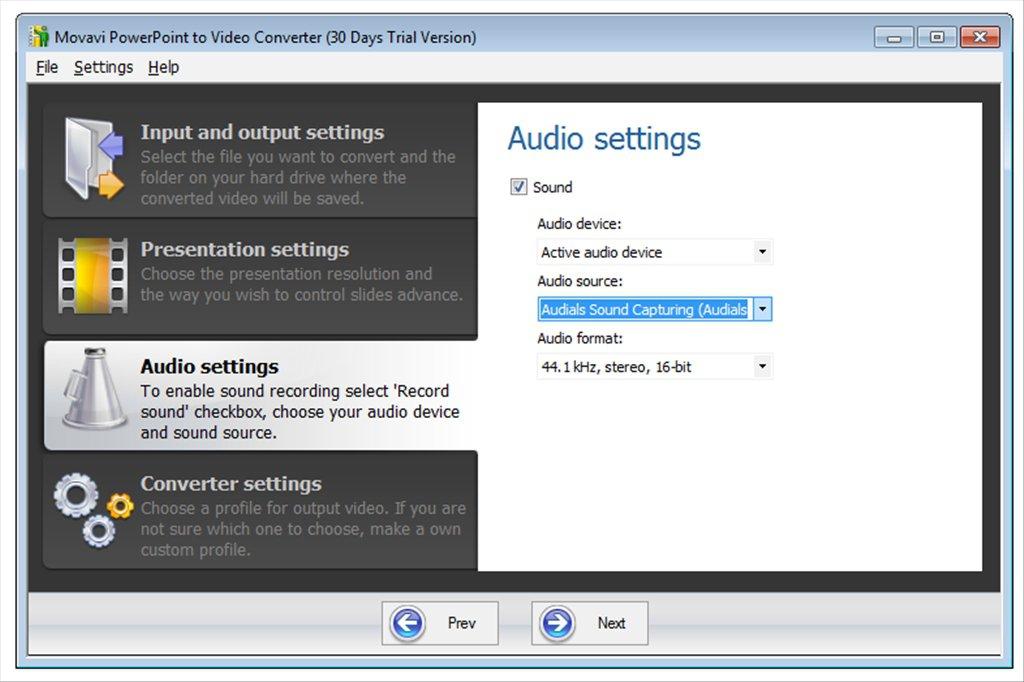Click the Prev button
Viewport: 1024px width, 682px height.
coord(440,622)
